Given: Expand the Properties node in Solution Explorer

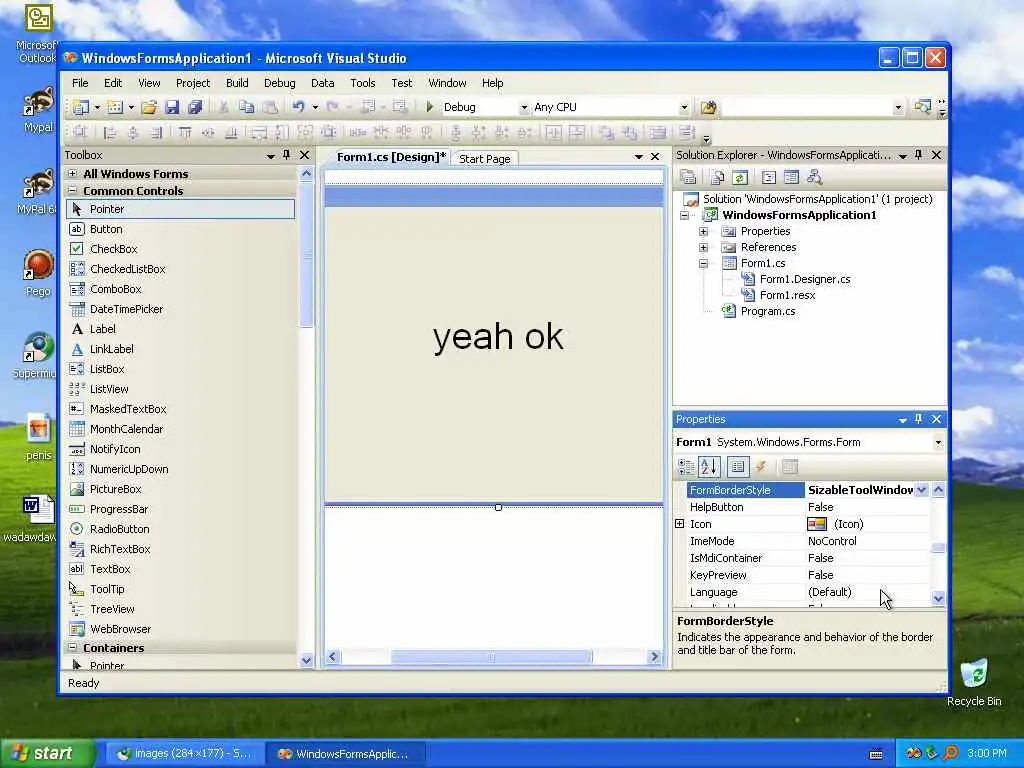Looking at the screenshot, I should (703, 231).
